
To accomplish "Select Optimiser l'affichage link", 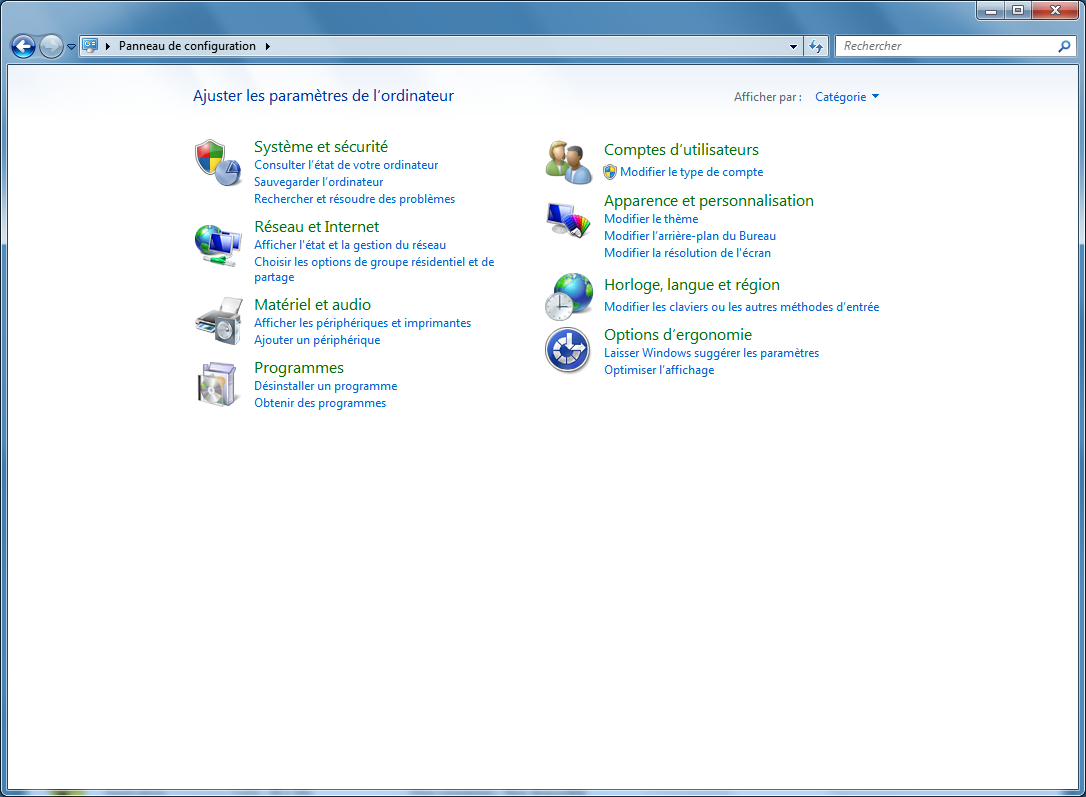I will [659, 370].
